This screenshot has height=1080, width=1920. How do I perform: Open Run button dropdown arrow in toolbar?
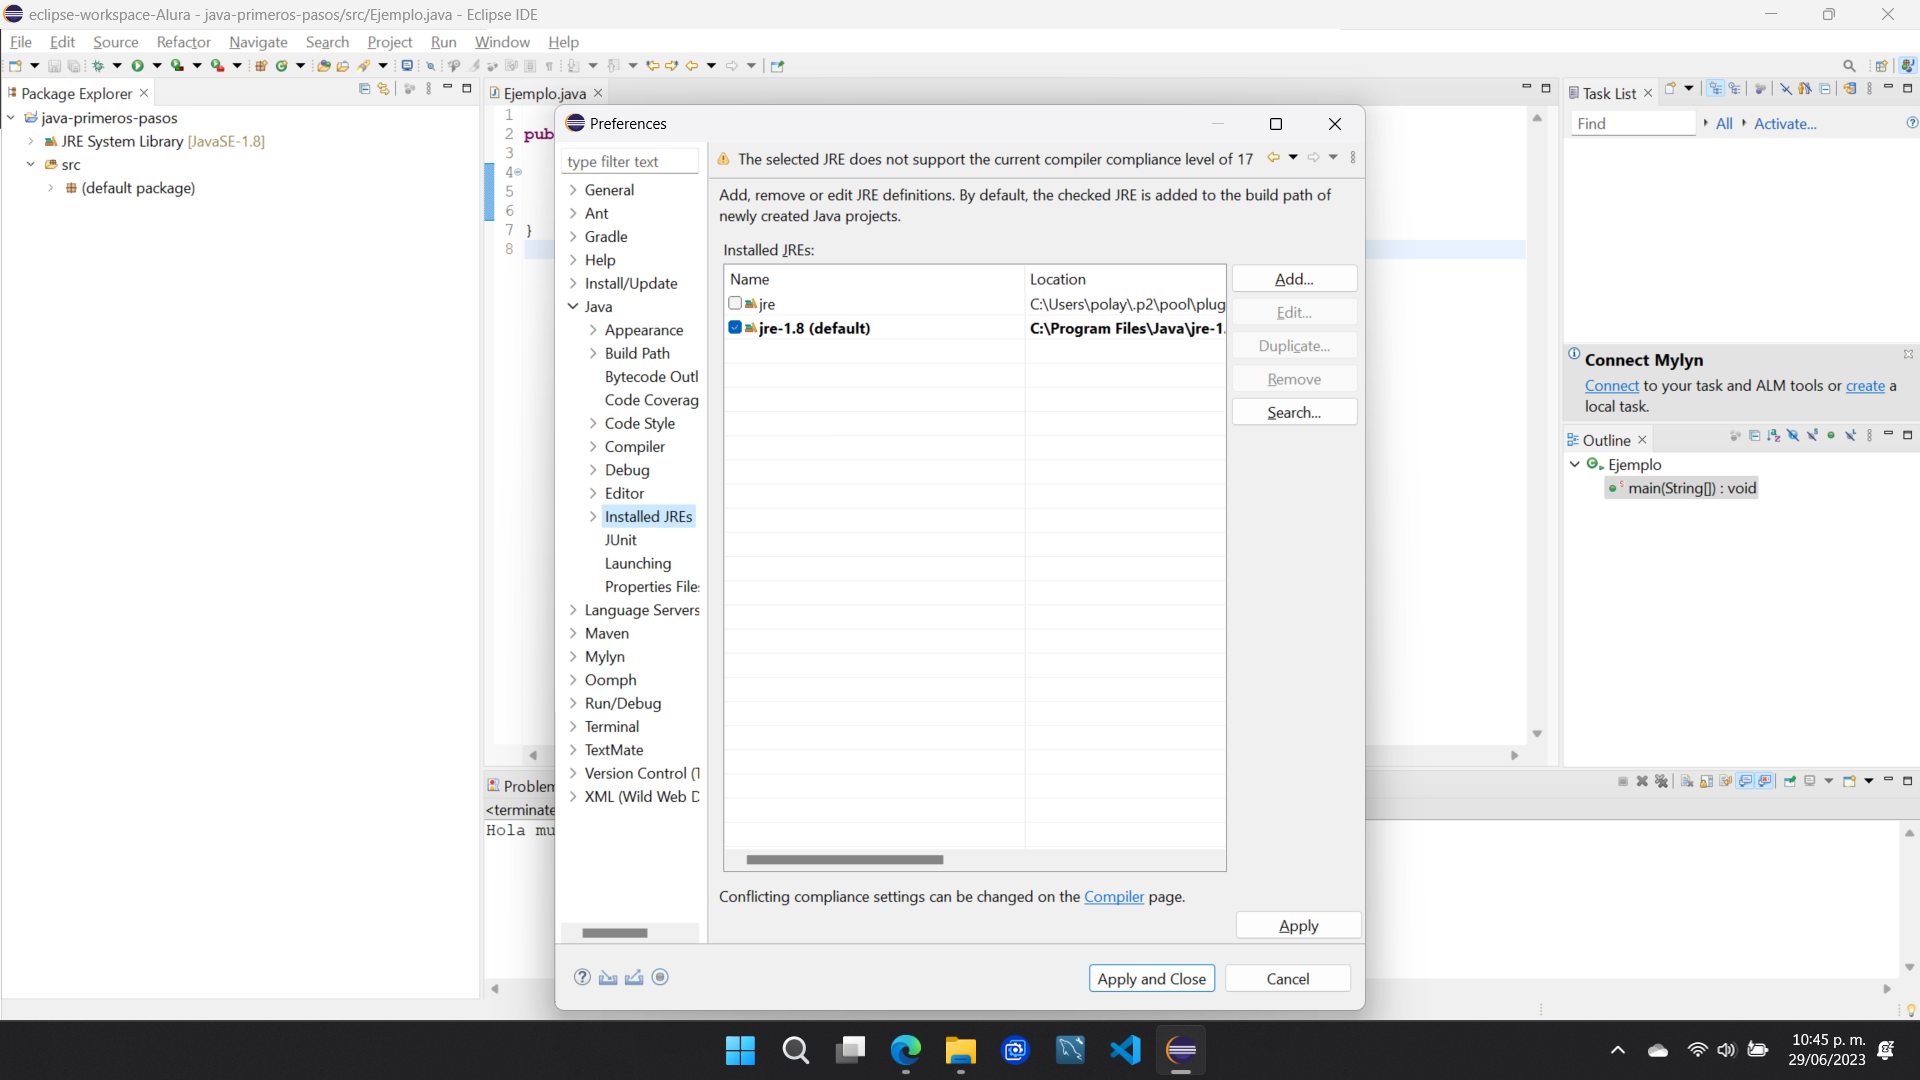coord(157,66)
